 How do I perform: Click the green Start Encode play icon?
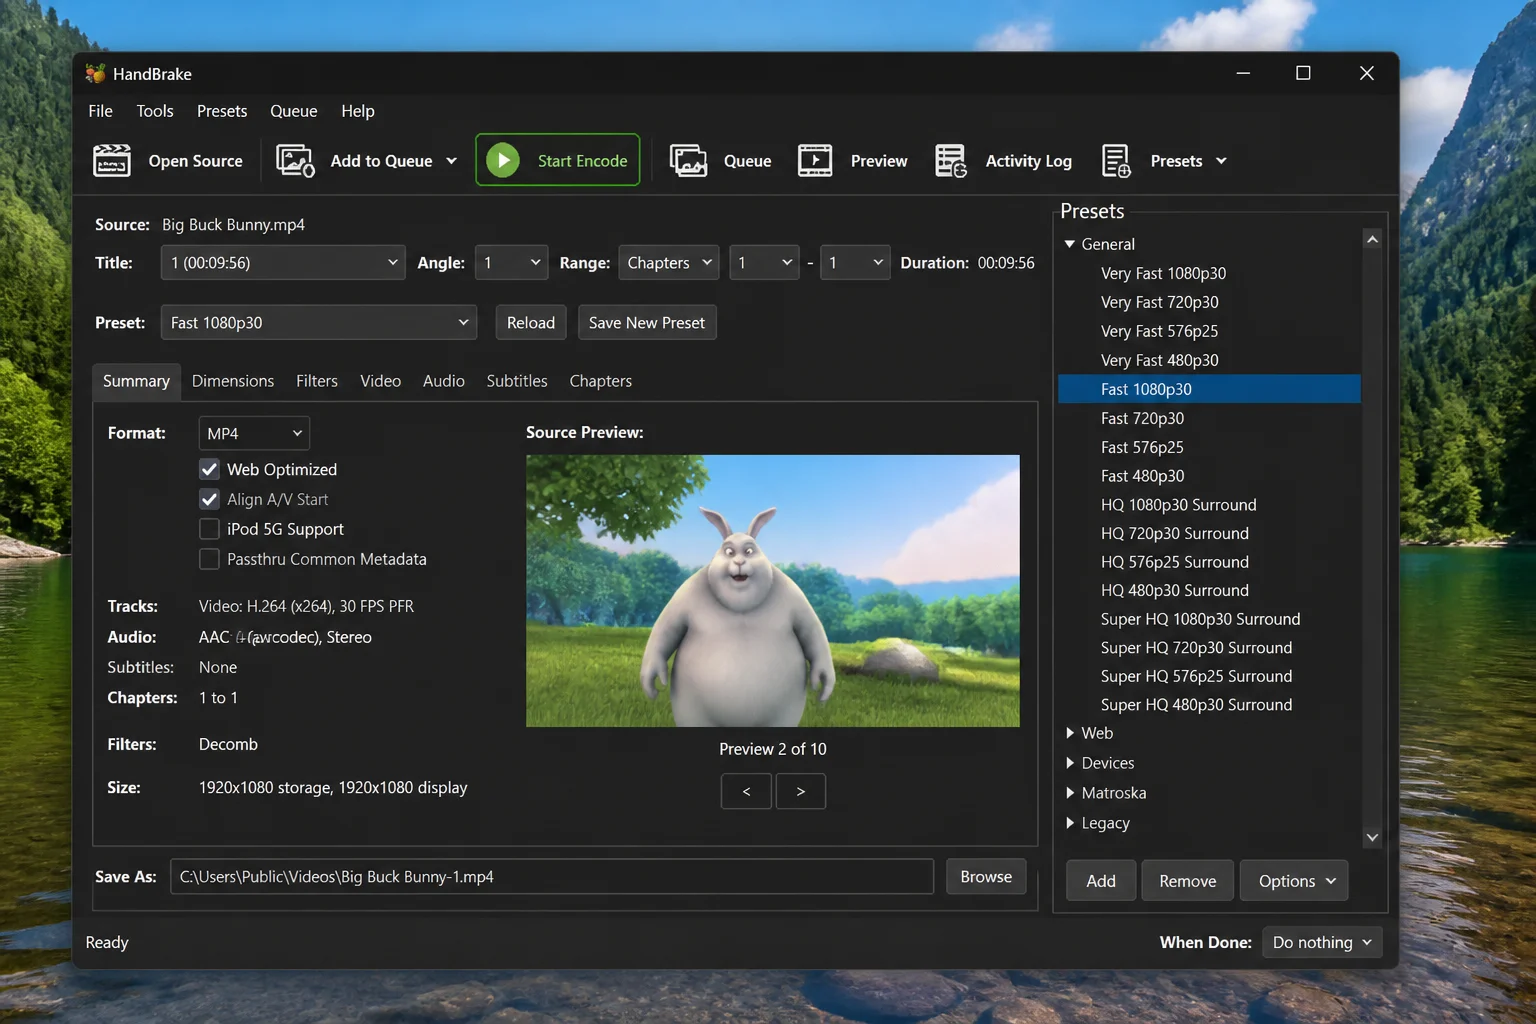tap(503, 160)
